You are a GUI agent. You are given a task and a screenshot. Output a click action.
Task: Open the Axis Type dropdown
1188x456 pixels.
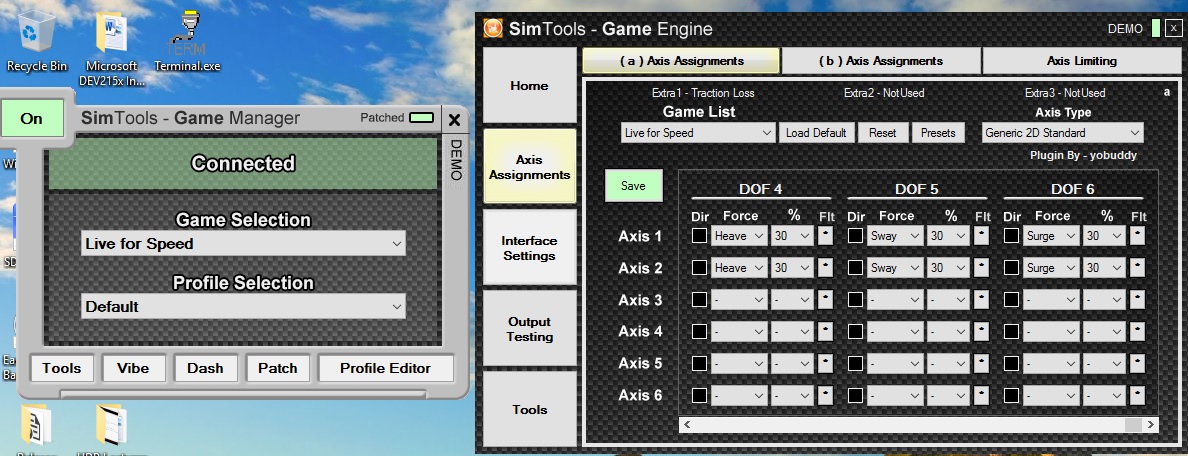[x=1062, y=133]
